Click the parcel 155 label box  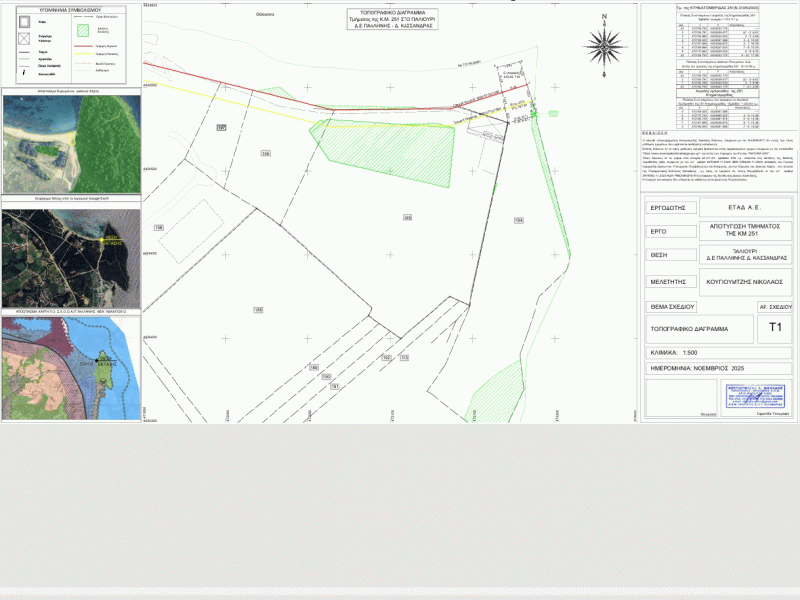click(x=258, y=310)
